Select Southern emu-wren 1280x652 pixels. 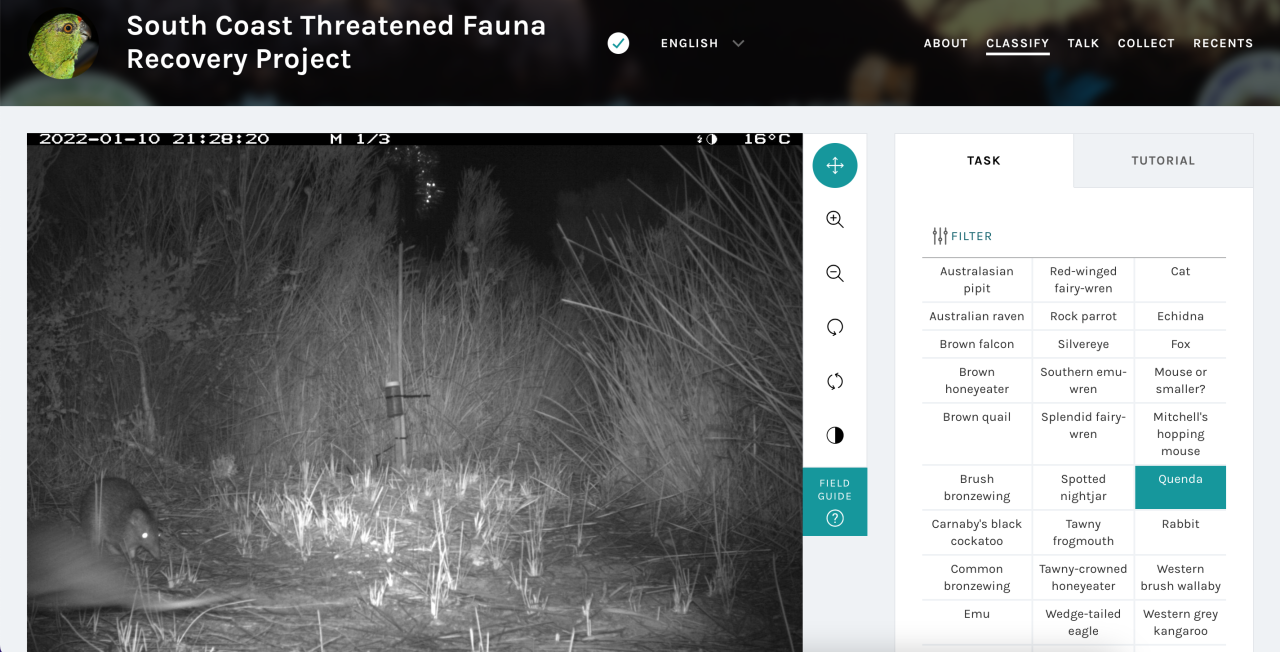click(1083, 380)
